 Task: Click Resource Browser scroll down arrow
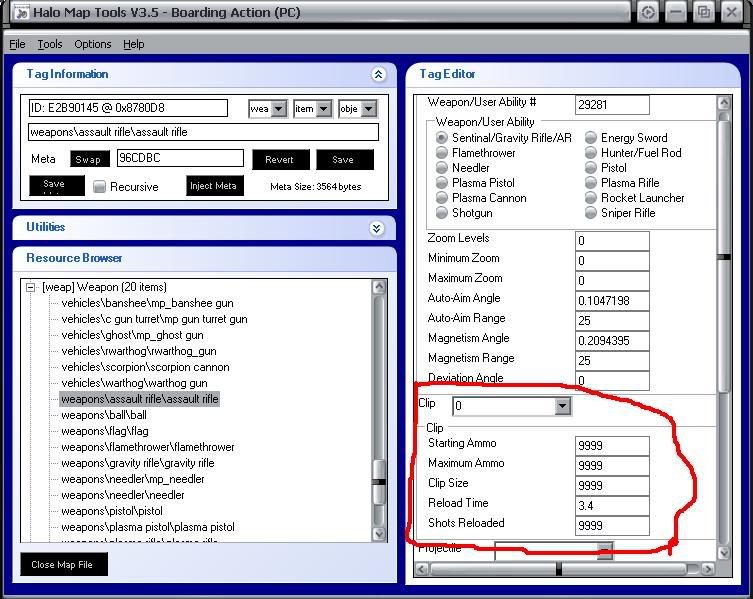(x=379, y=534)
